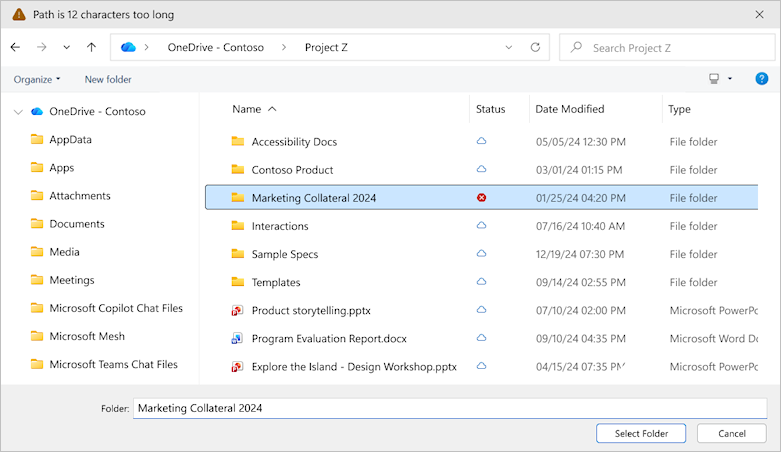Sort by the Status column header
This screenshot has height=452, width=781.
coord(491,109)
